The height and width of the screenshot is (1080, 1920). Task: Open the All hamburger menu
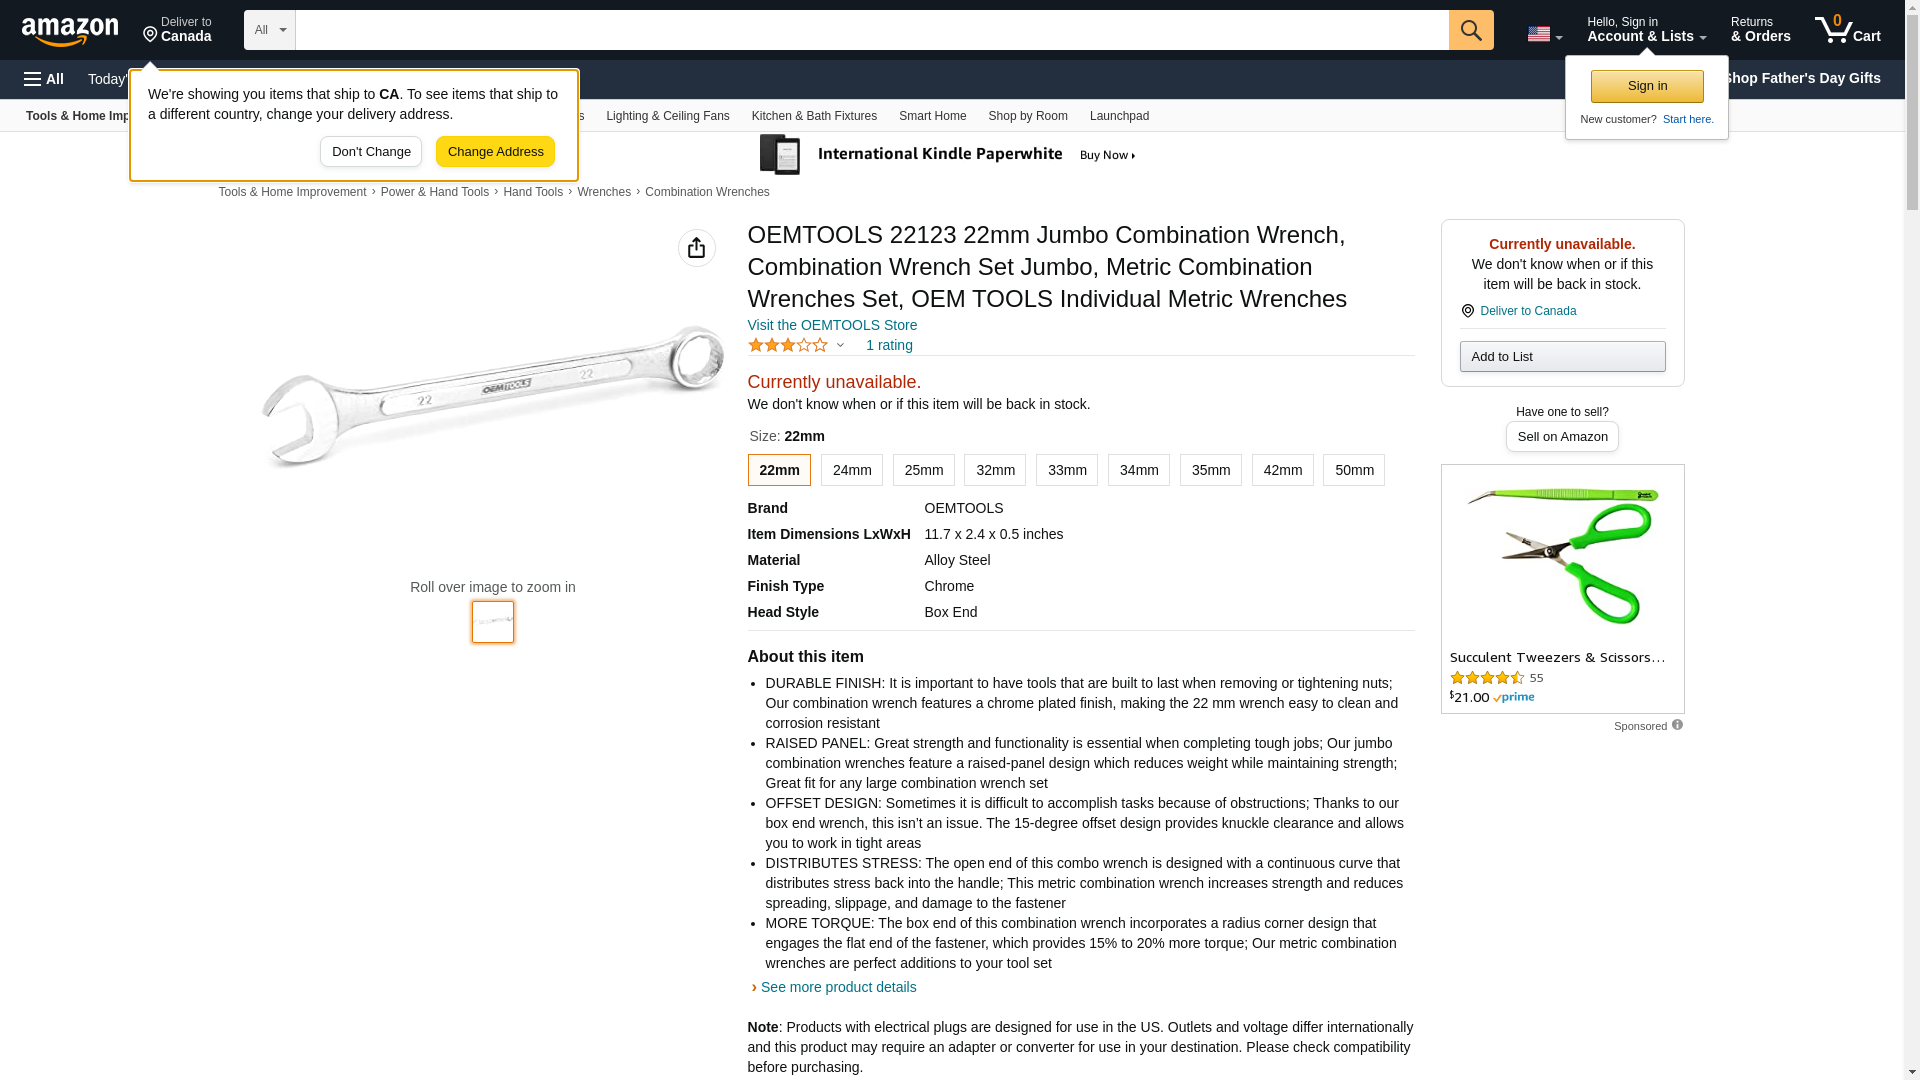point(44,79)
